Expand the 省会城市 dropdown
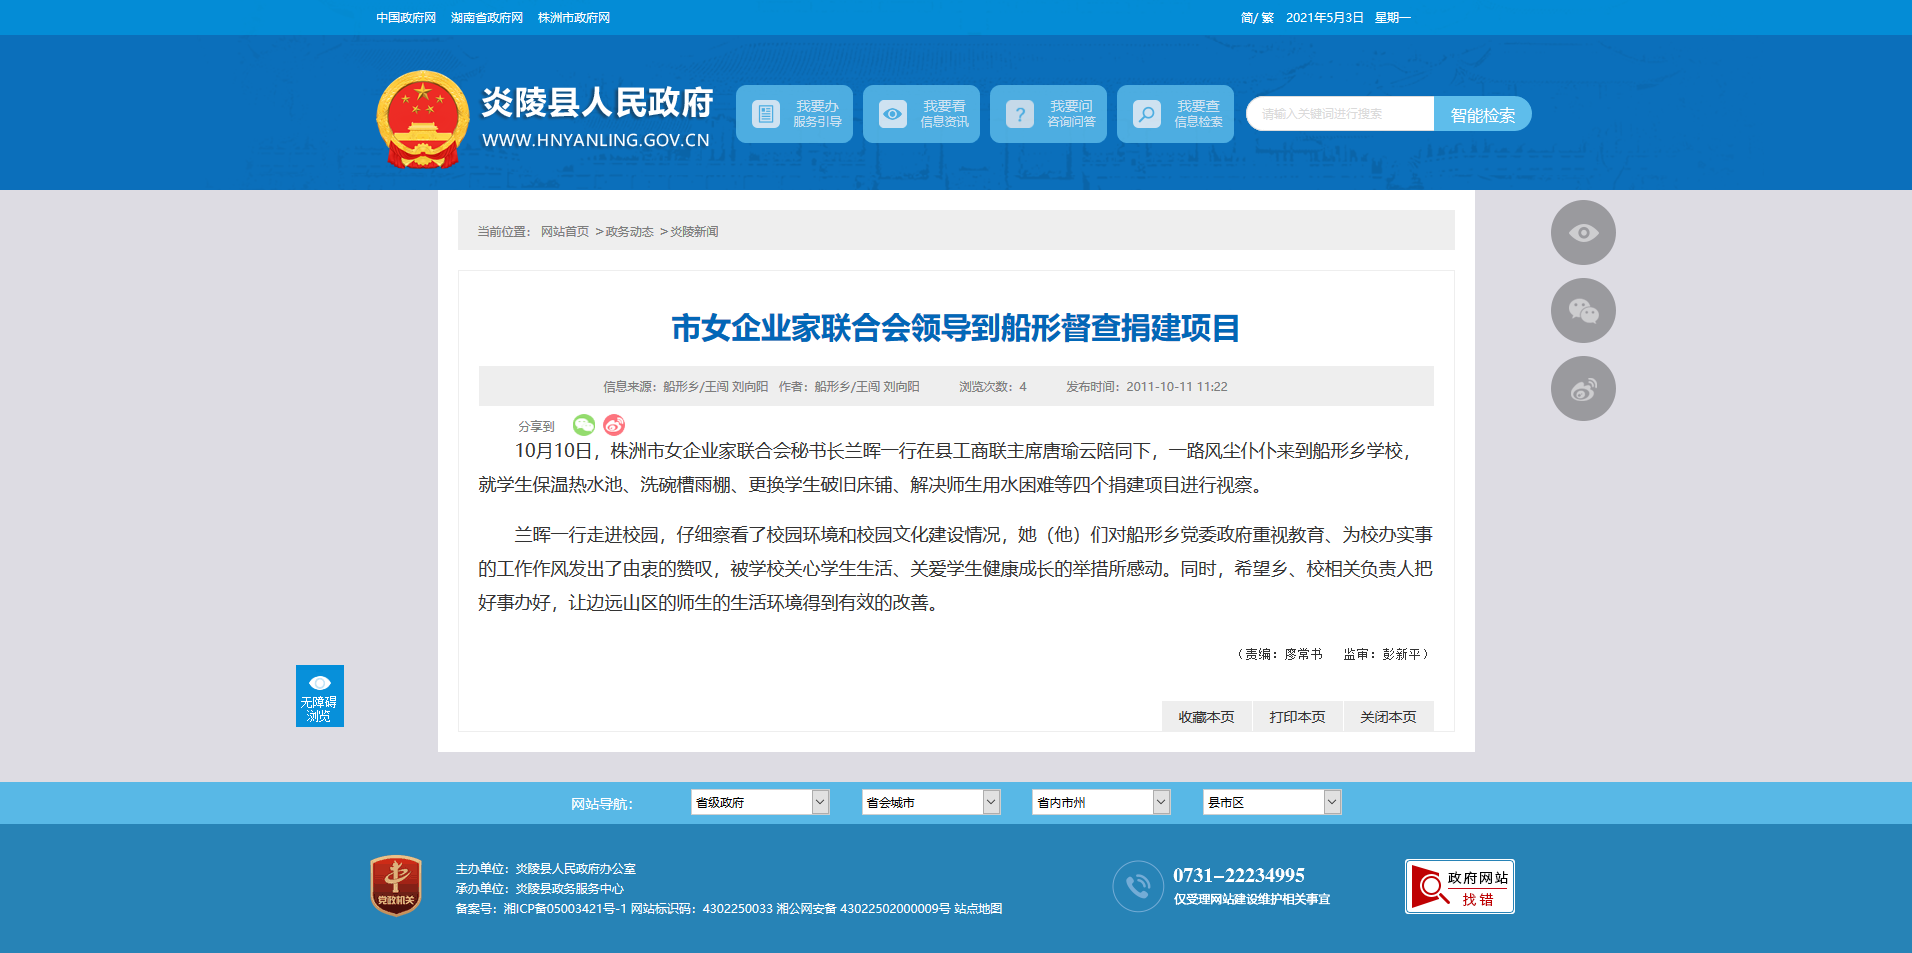1912x953 pixels. pyautogui.click(x=931, y=802)
